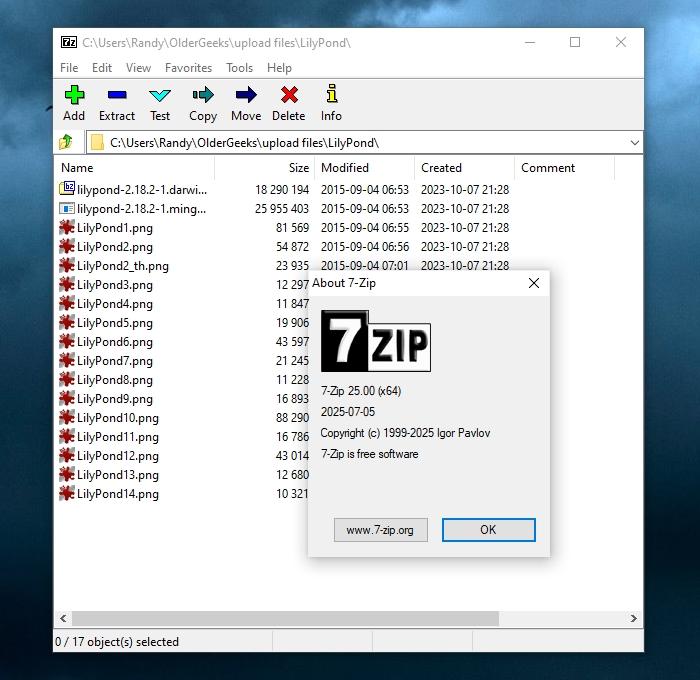
Task: Click the red Delete icon
Action: click(x=289, y=95)
